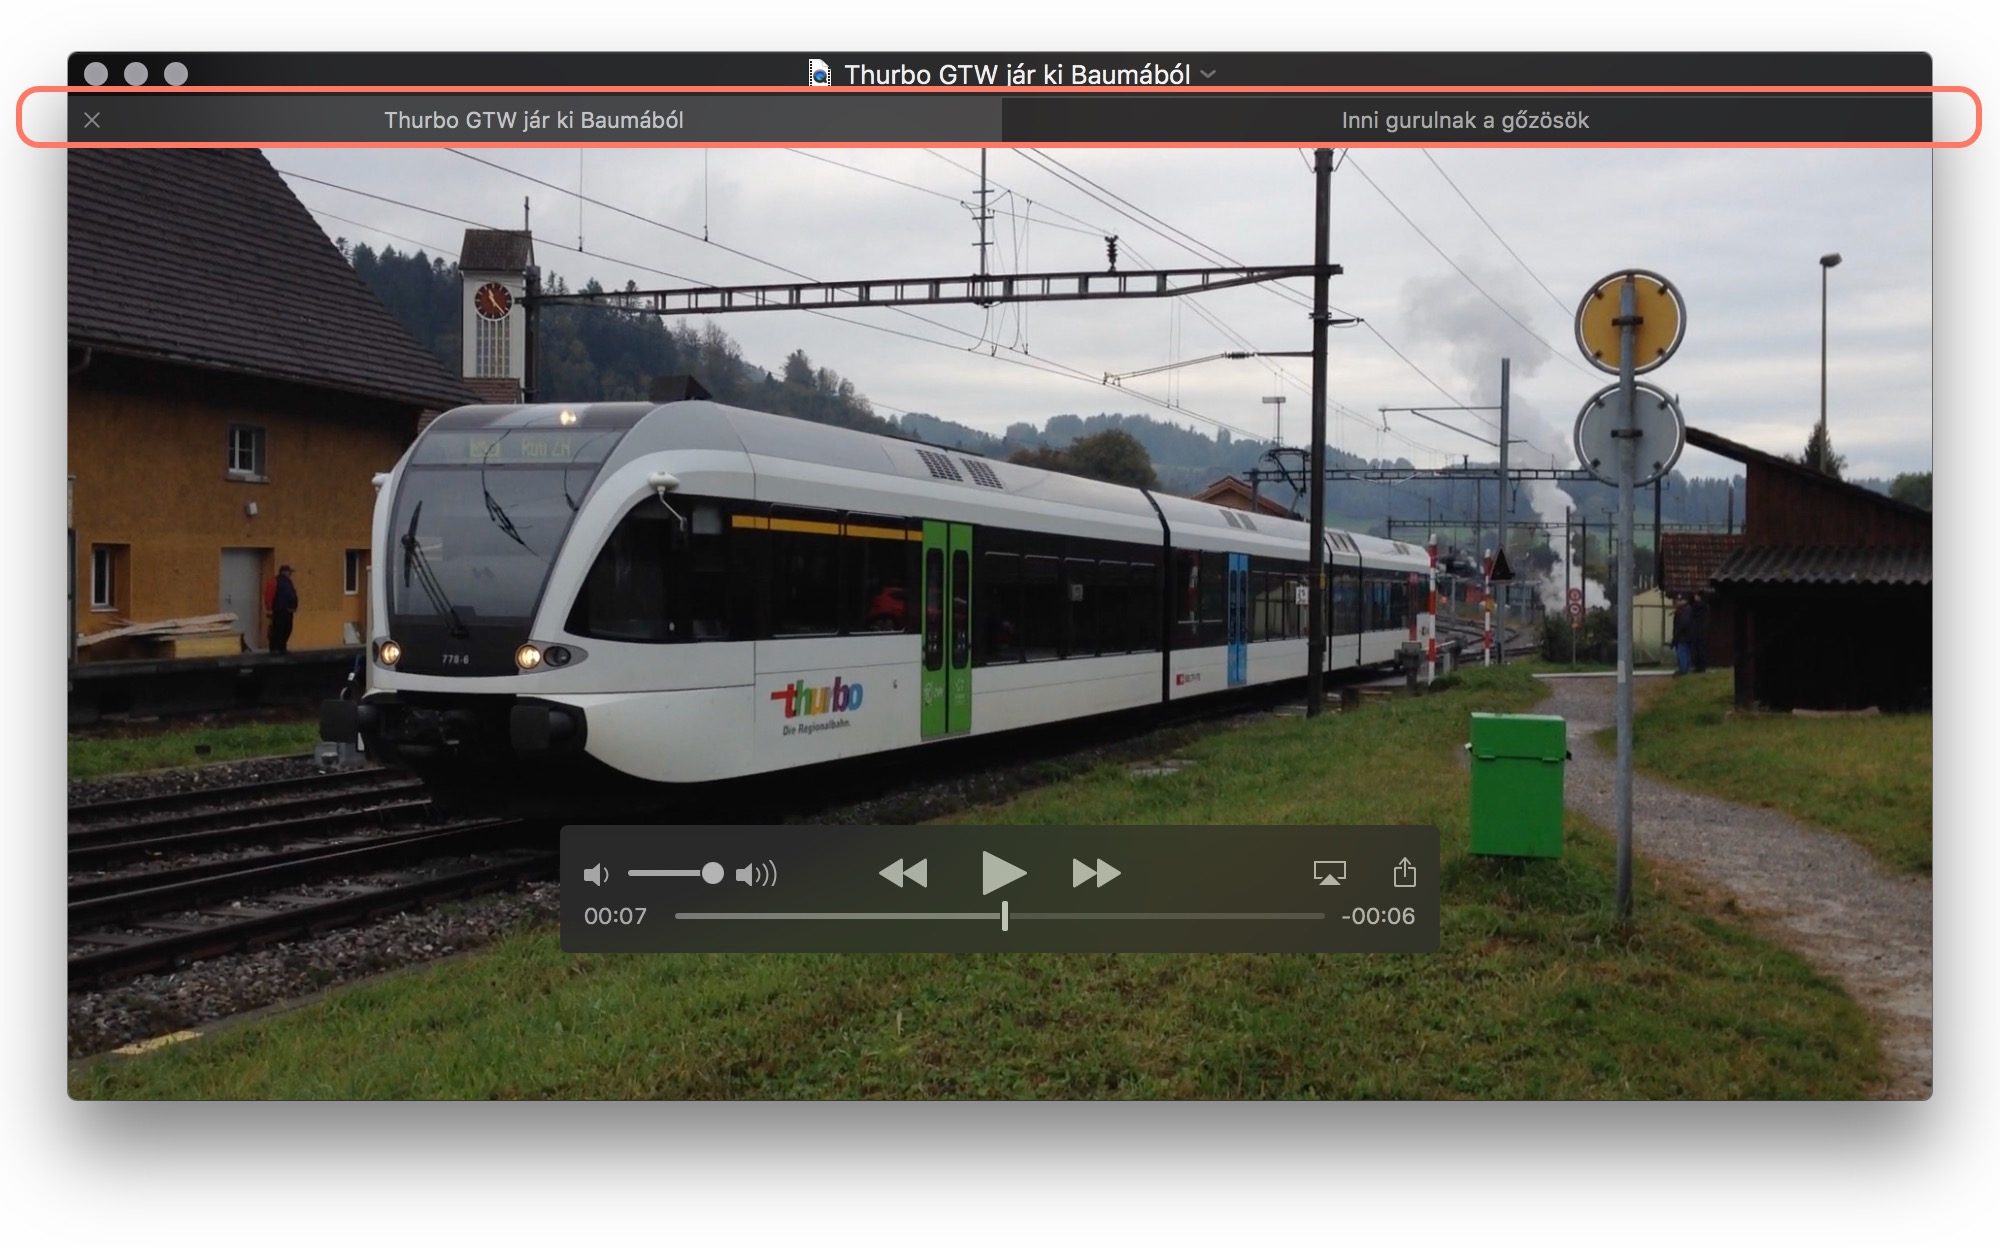Play the video with the play button
Image resolution: width=2000 pixels, height=1248 pixels.
[1003, 873]
